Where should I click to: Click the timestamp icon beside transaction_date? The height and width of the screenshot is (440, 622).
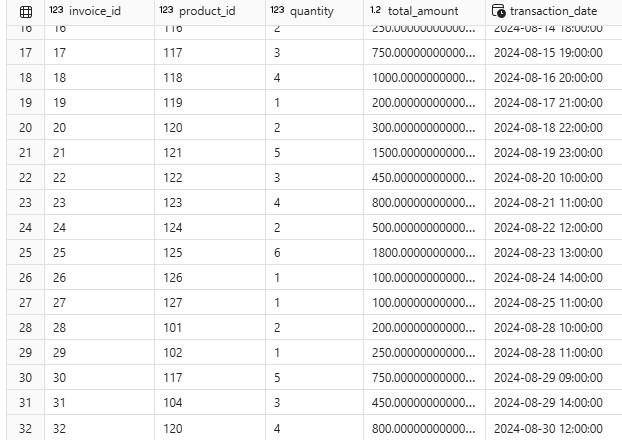(x=499, y=11)
